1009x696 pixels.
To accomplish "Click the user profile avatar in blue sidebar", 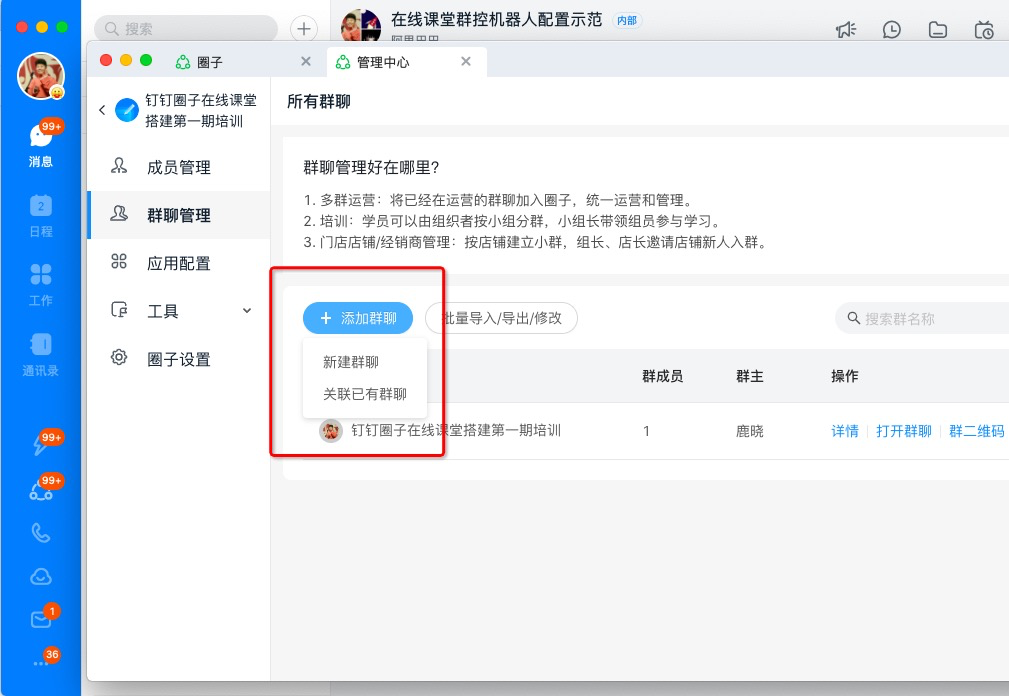I will tap(41, 76).
